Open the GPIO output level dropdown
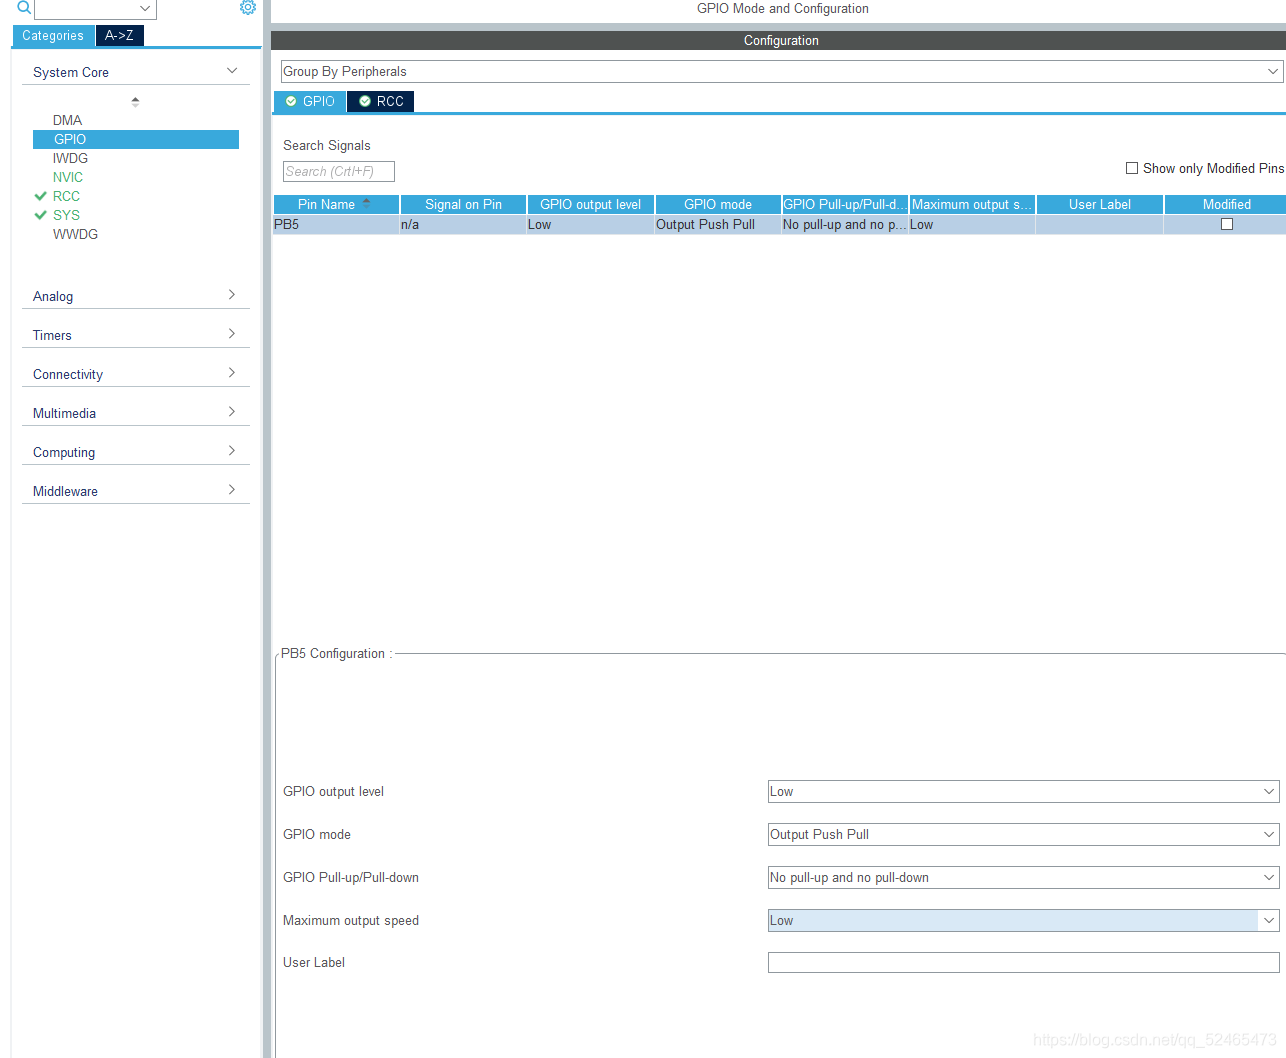 [1023, 791]
